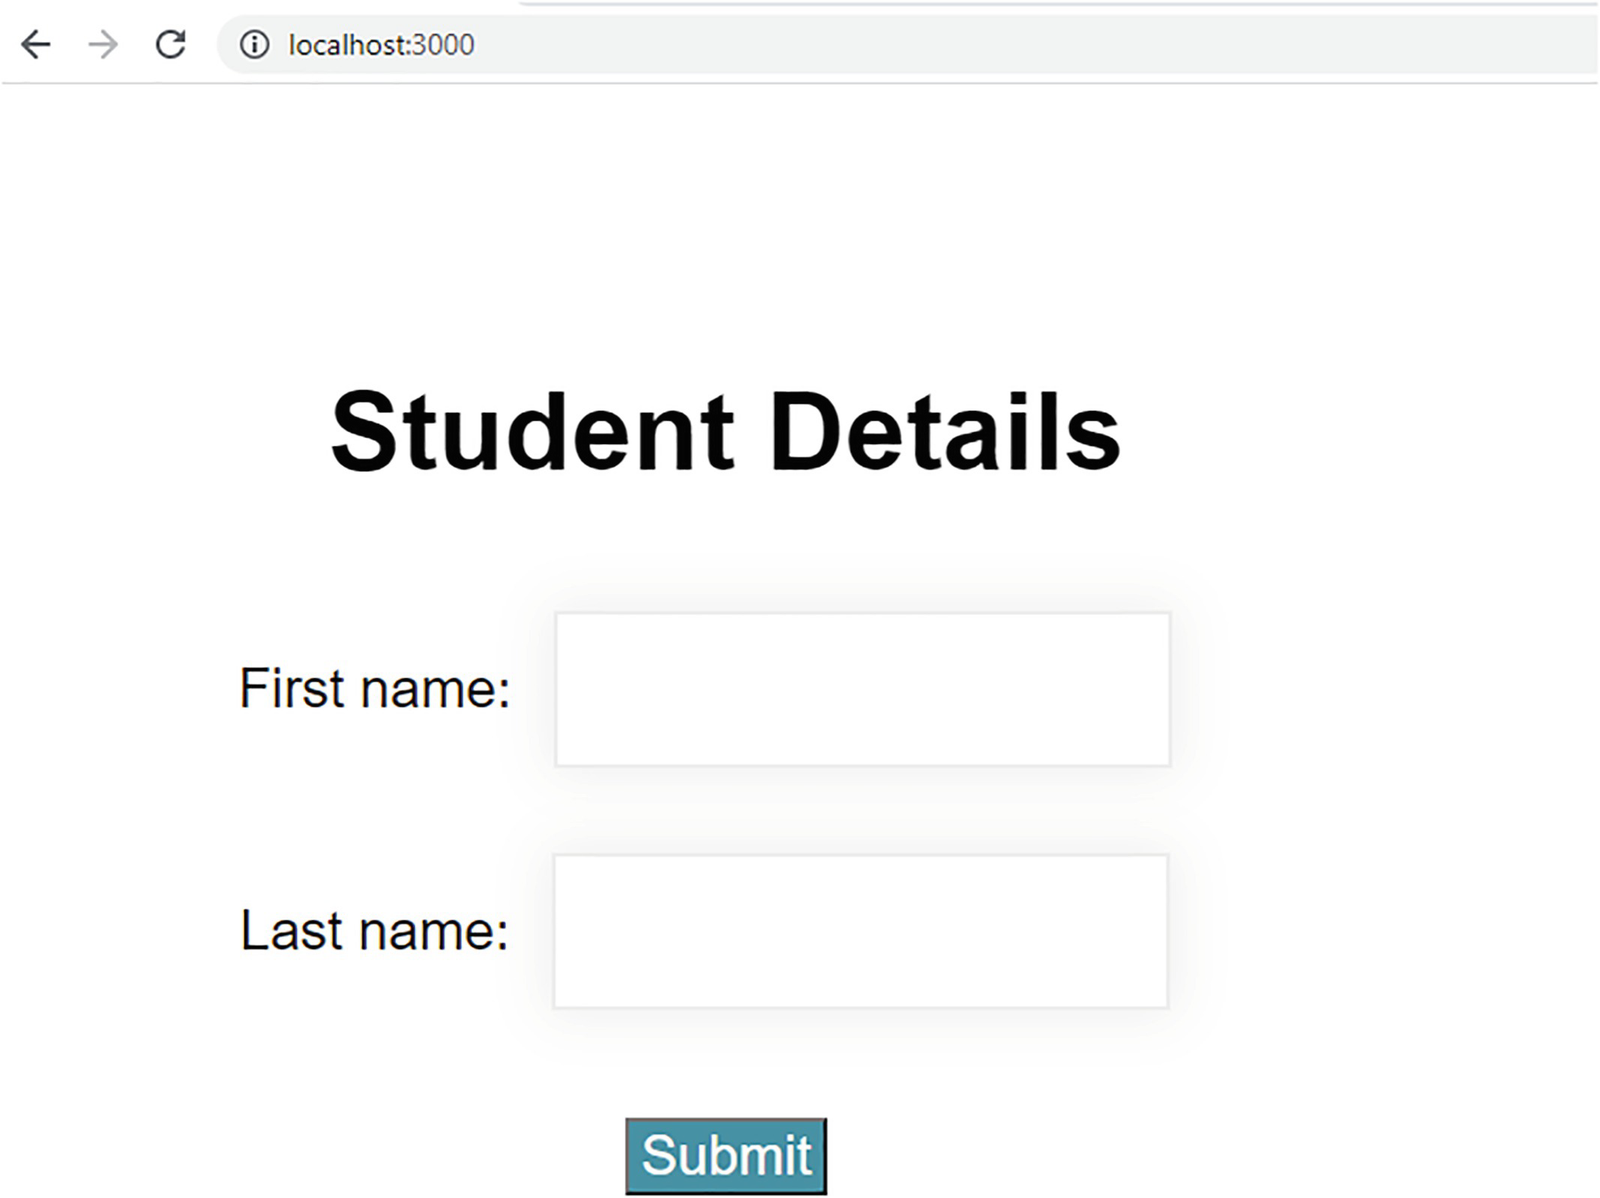This screenshot has width=1600, height=1198.
Task: Click the "3000" port number in URL
Action: (444, 45)
